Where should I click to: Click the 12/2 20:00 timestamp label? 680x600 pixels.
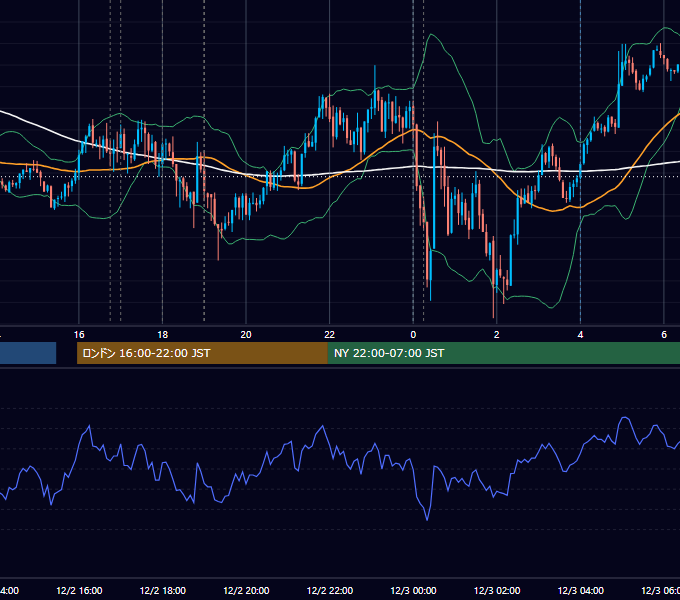coord(246,590)
